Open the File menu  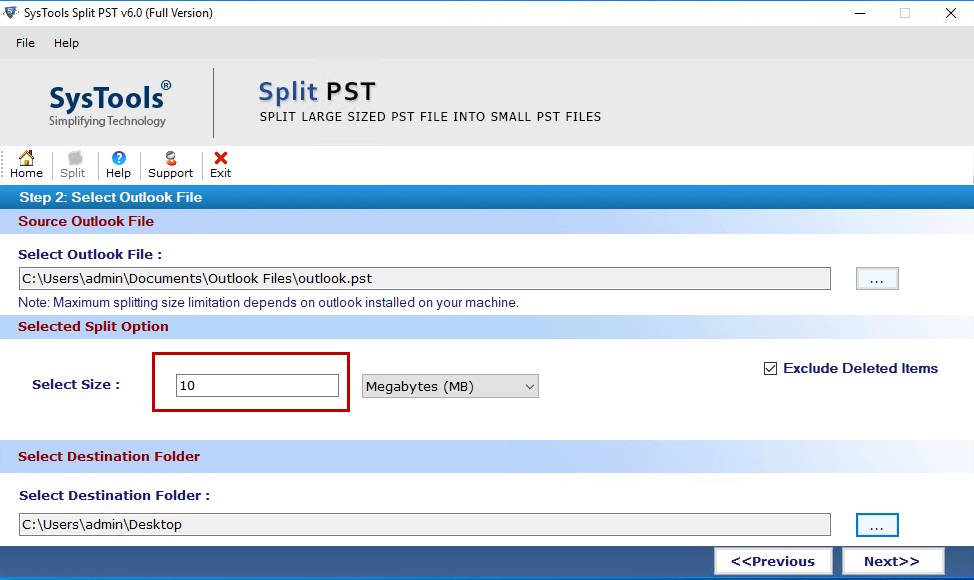point(25,43)
